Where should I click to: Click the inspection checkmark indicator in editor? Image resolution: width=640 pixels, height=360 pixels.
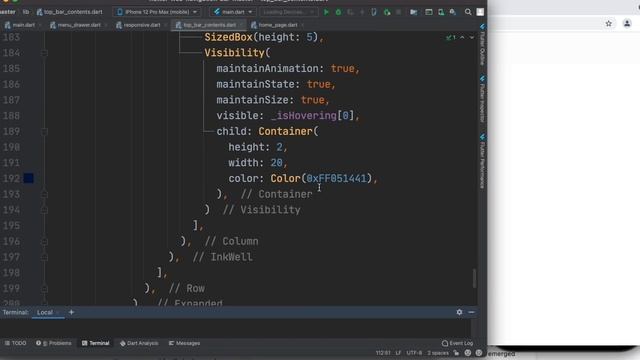451,38
